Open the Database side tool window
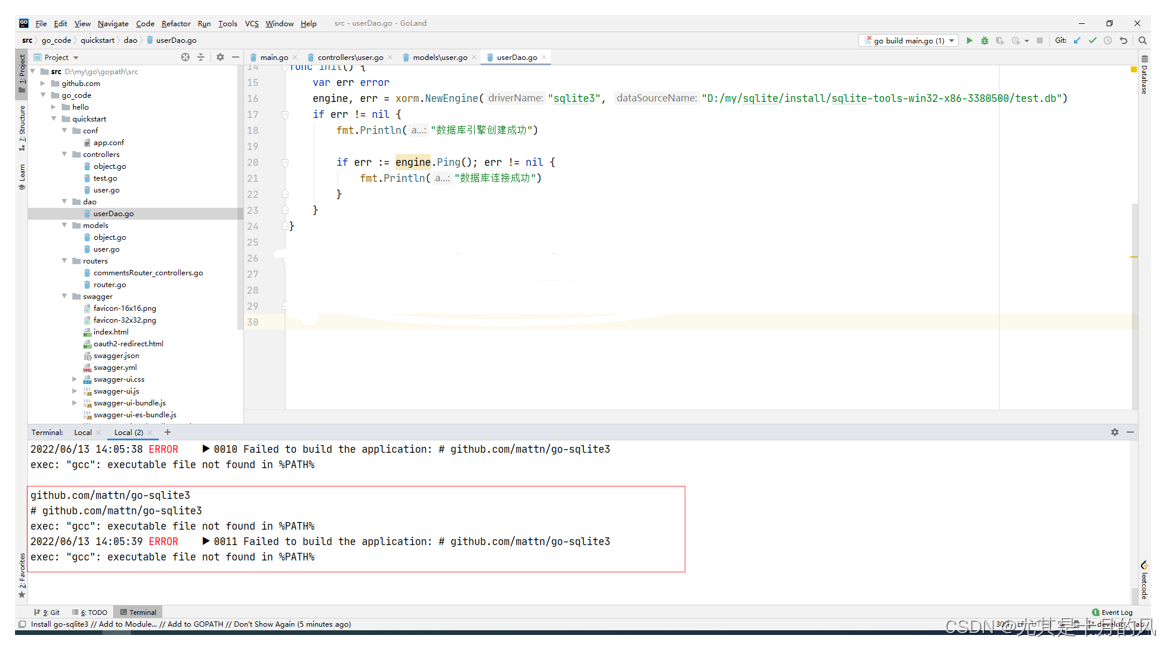 point(1144,75)
